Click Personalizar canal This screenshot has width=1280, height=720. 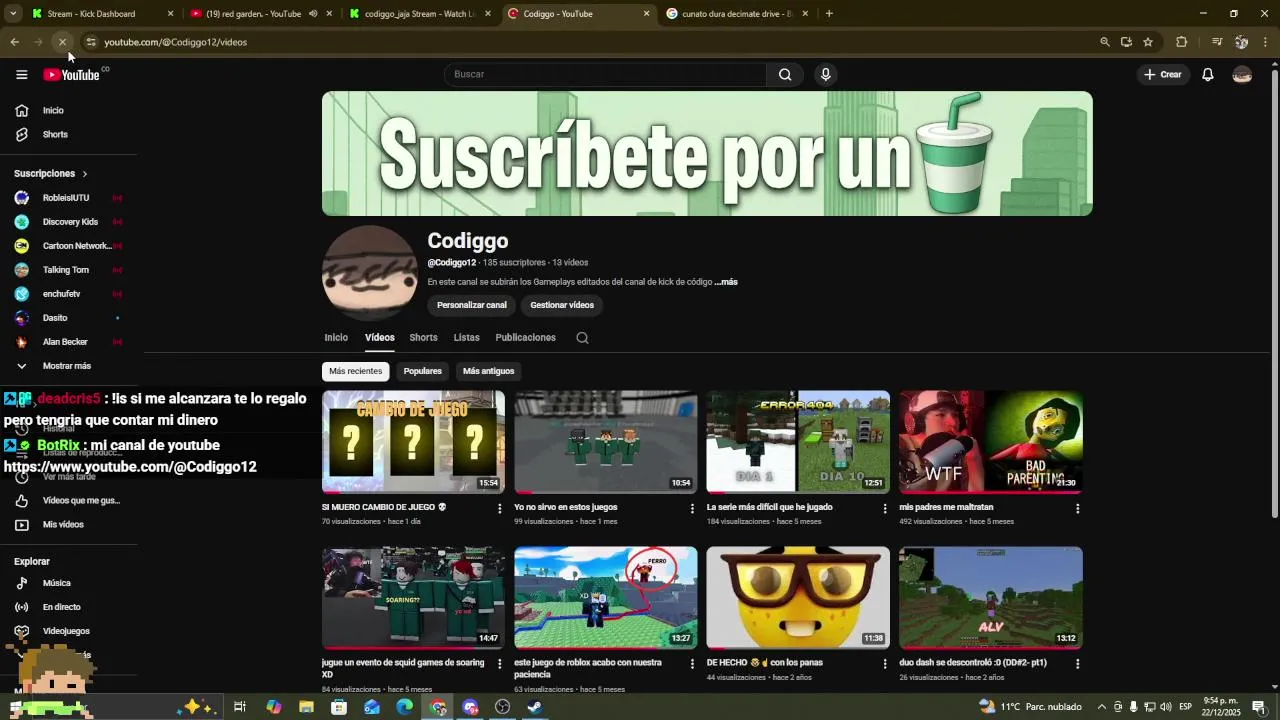[472, 305]
